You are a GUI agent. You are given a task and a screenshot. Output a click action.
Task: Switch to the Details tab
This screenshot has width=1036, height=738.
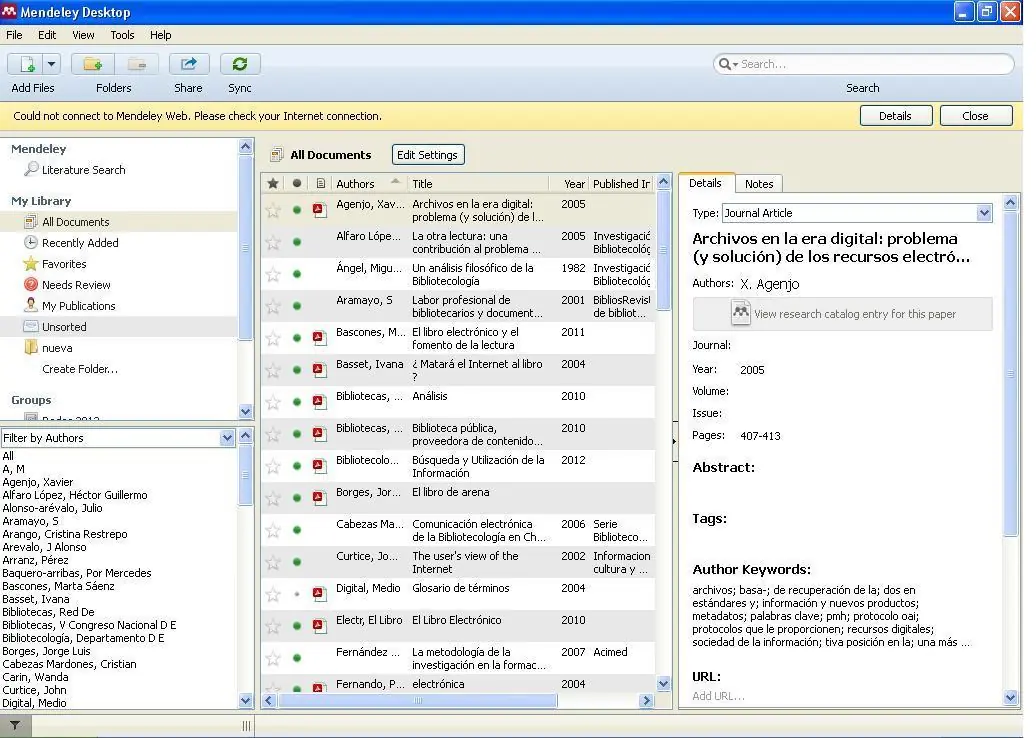706,183
